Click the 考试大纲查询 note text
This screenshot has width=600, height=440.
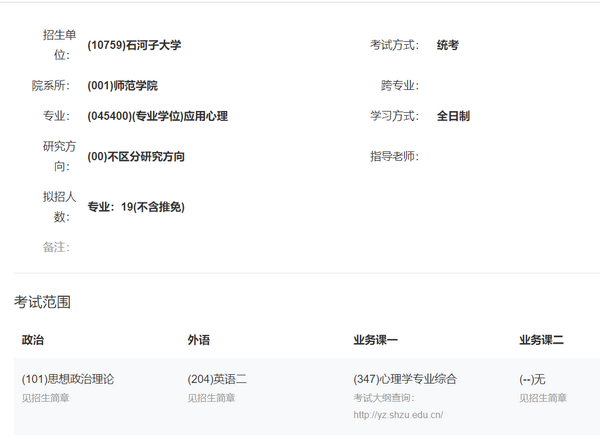(384, 398)
